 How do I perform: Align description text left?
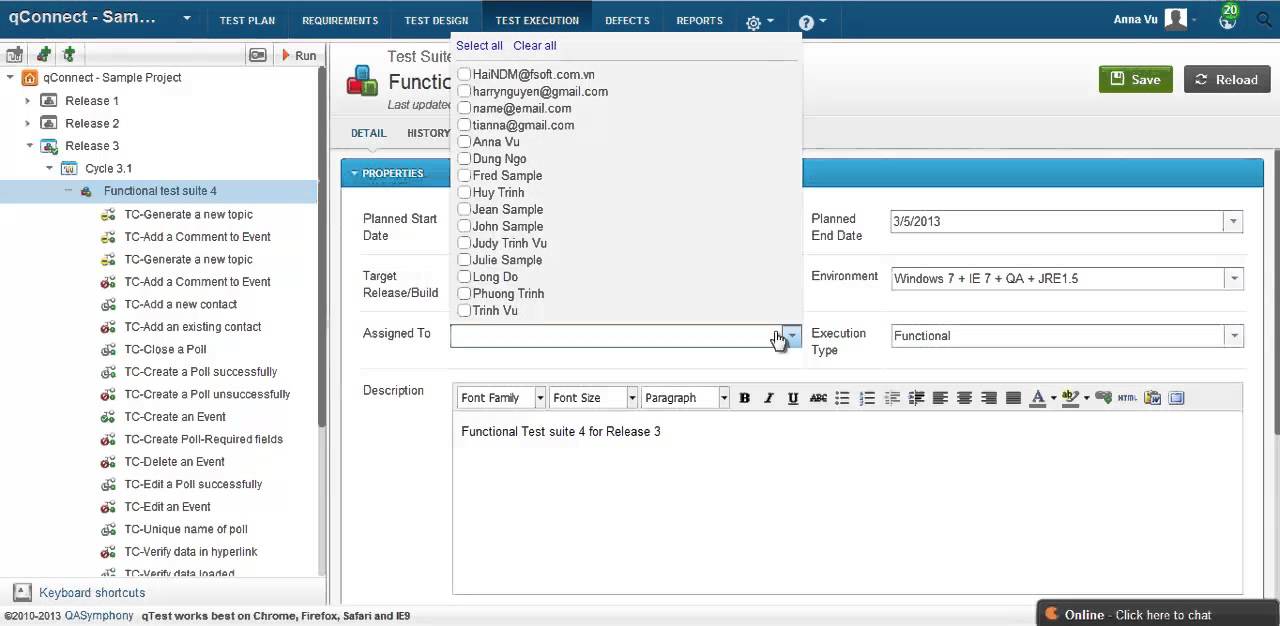[940, 398]
